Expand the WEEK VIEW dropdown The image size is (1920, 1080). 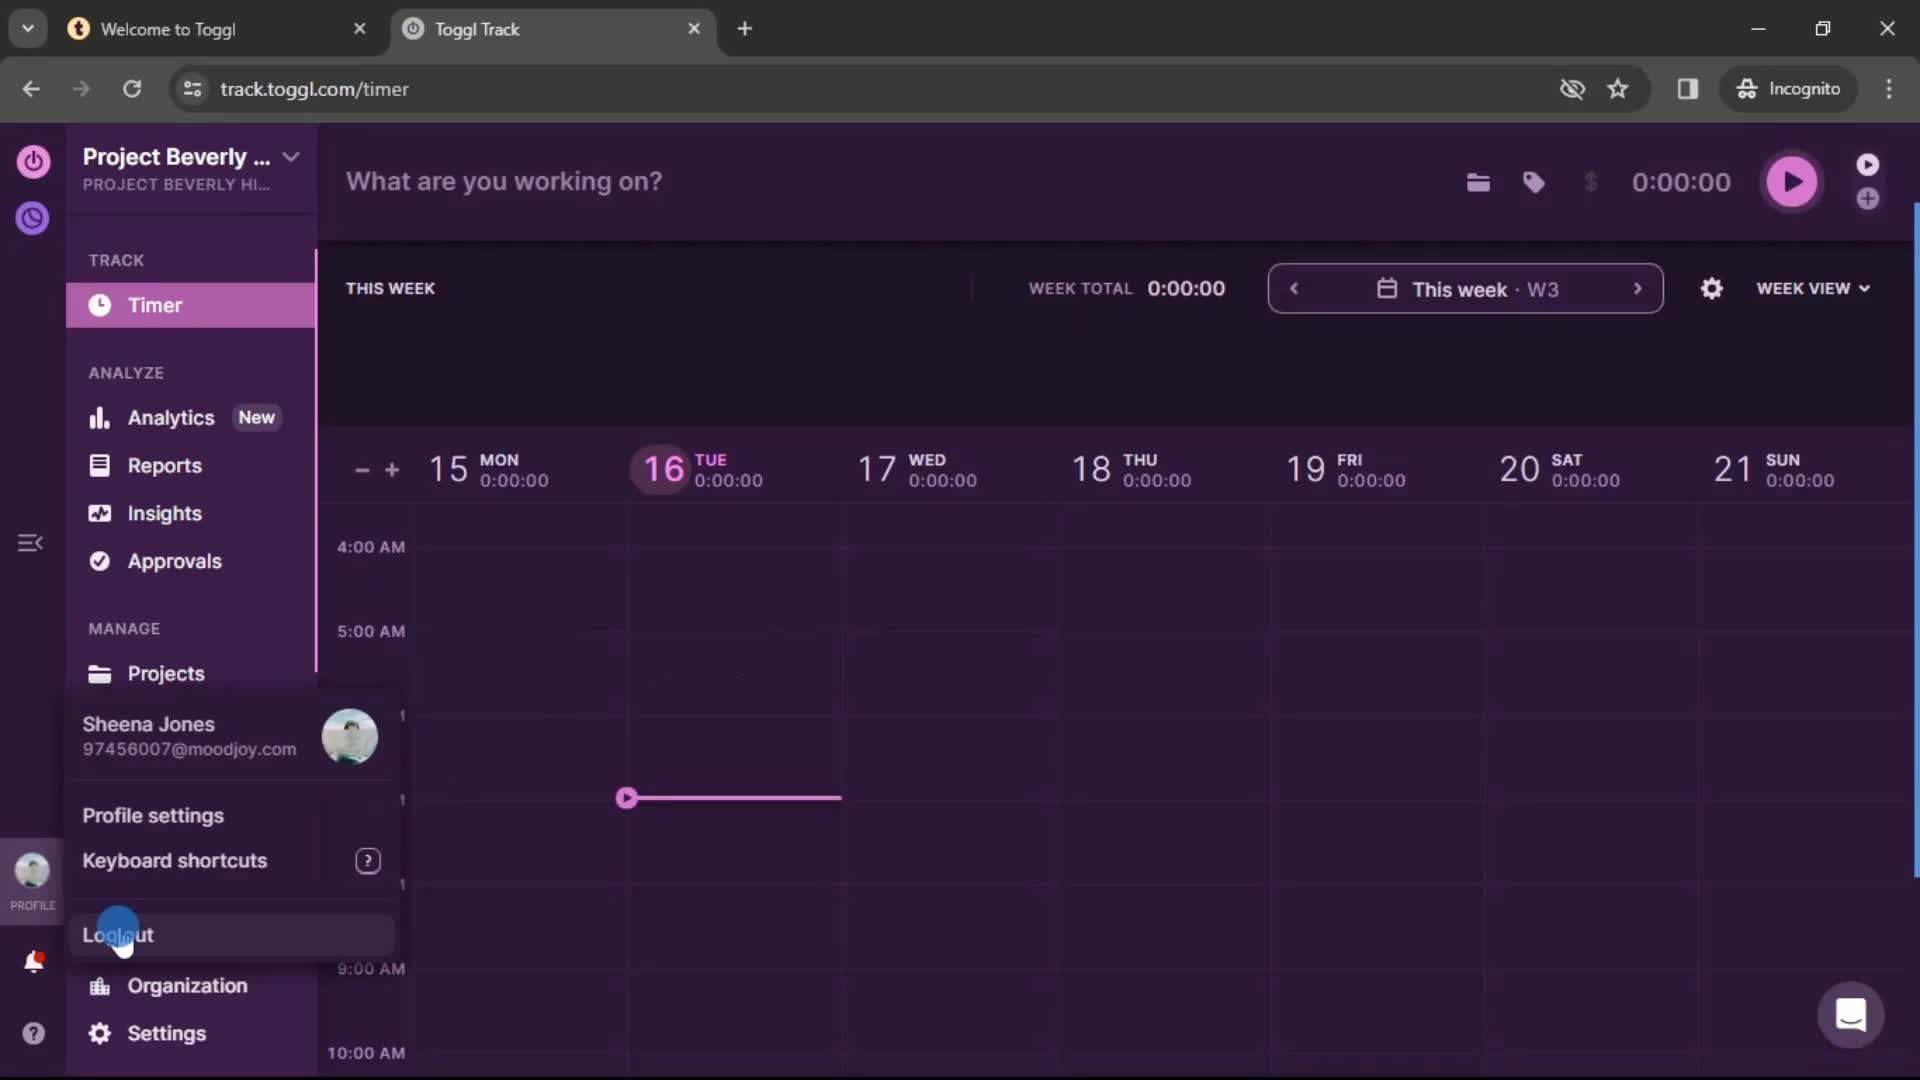click(1813, 288)
